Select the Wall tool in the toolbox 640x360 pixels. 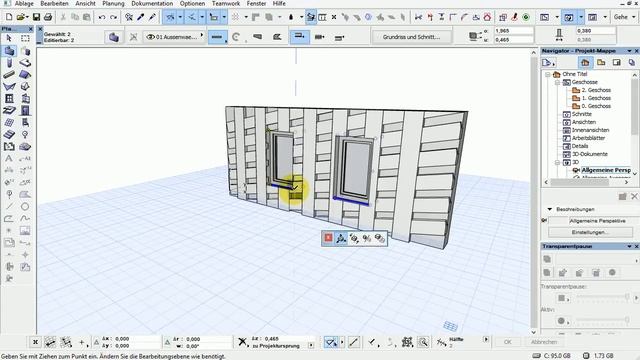pyautogui.click(x=9, y=51)
